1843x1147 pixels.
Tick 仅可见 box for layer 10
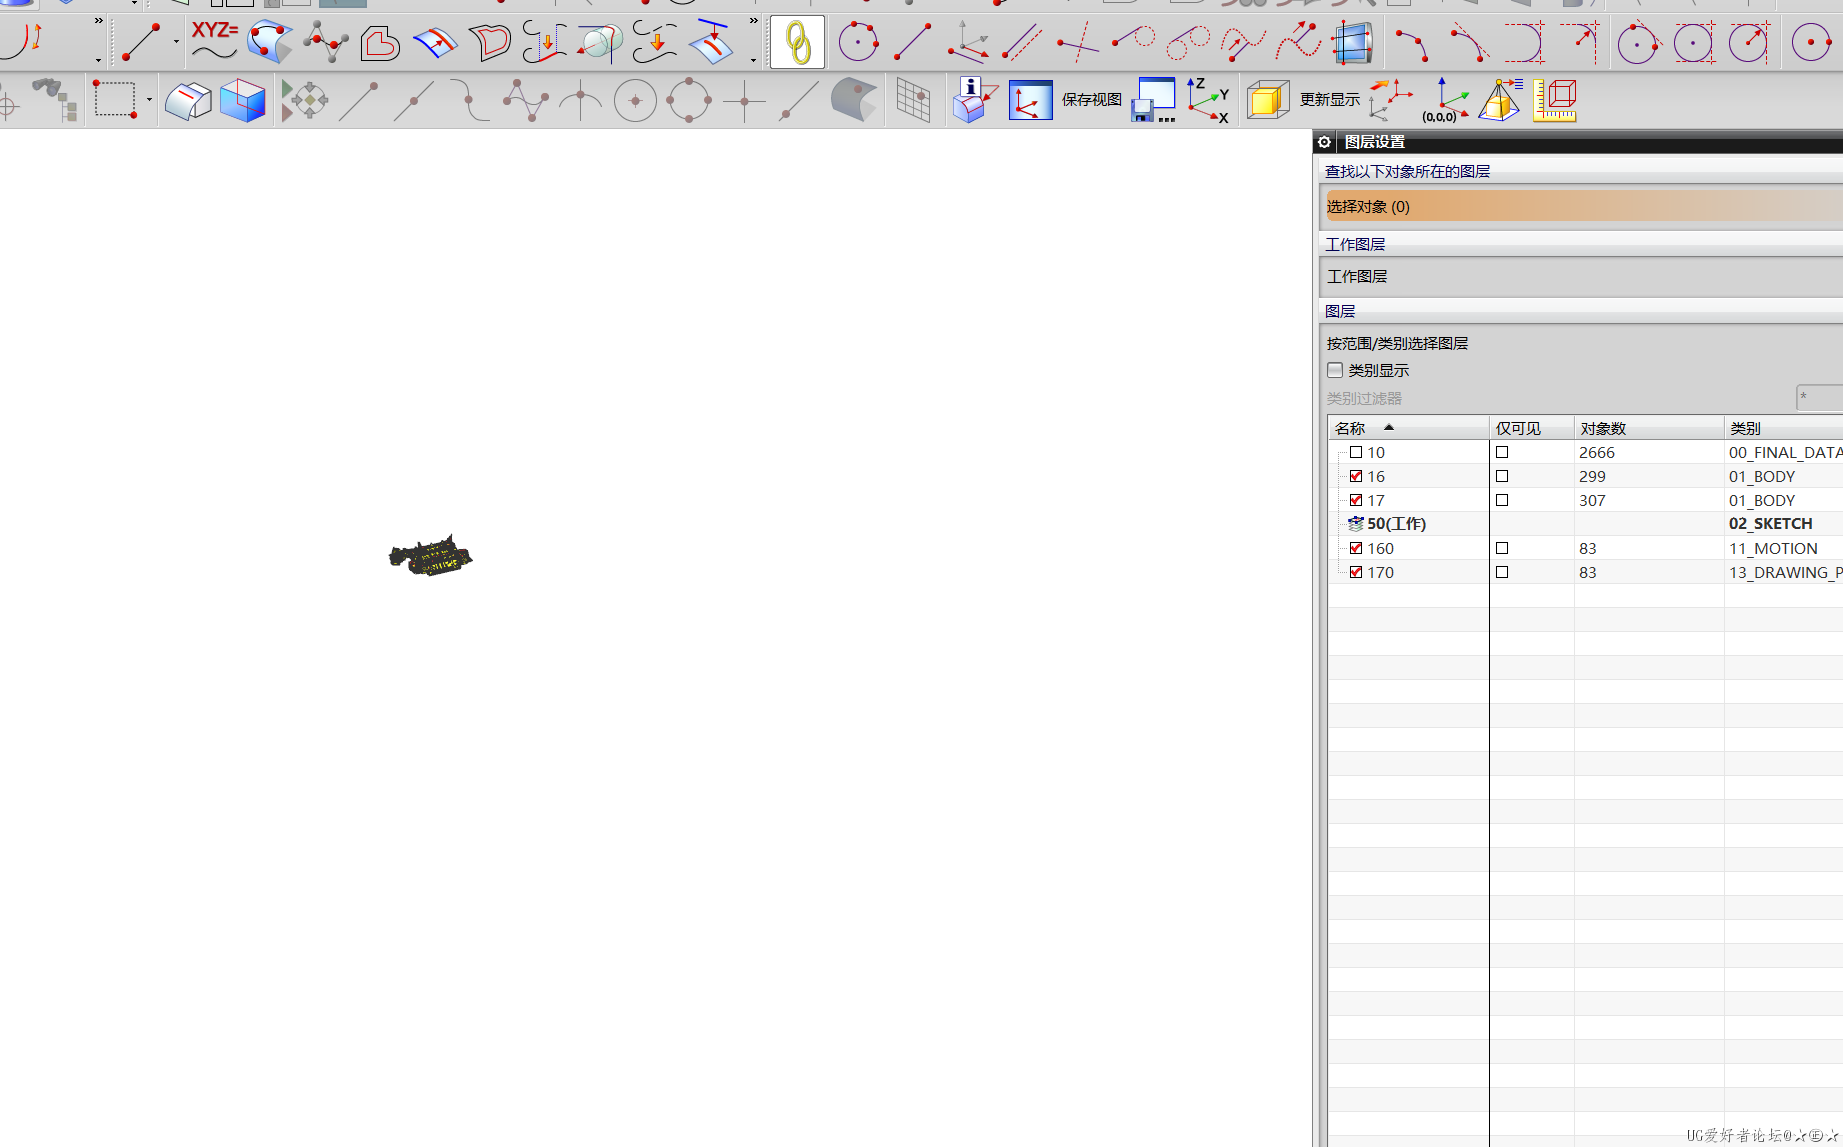click(x=1502, y=452)
